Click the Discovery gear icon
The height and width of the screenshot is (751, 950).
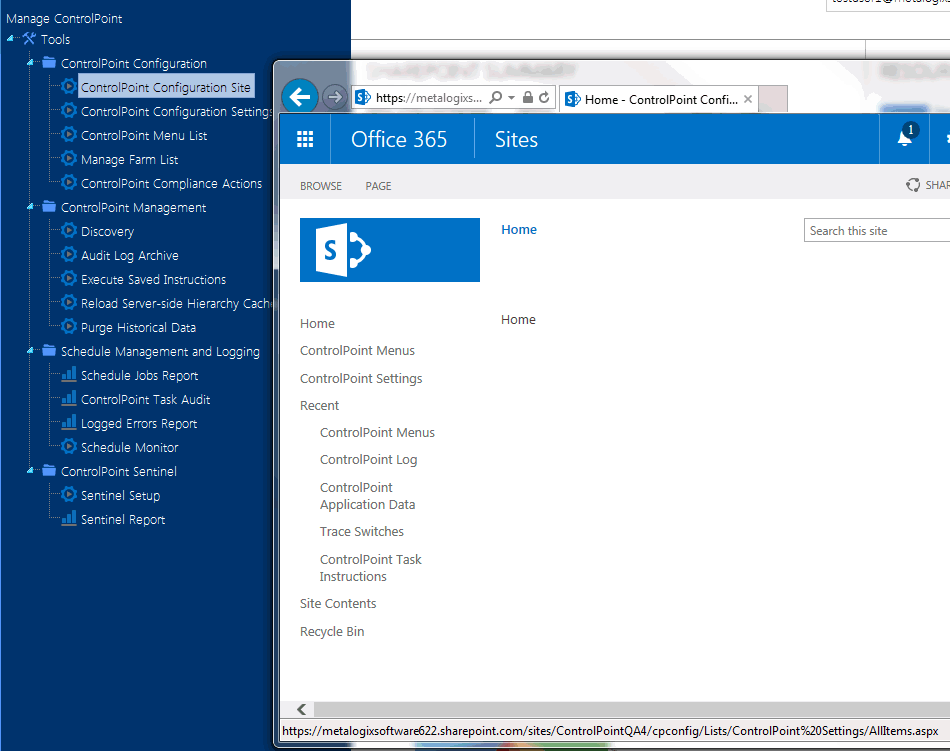point(69,231)
